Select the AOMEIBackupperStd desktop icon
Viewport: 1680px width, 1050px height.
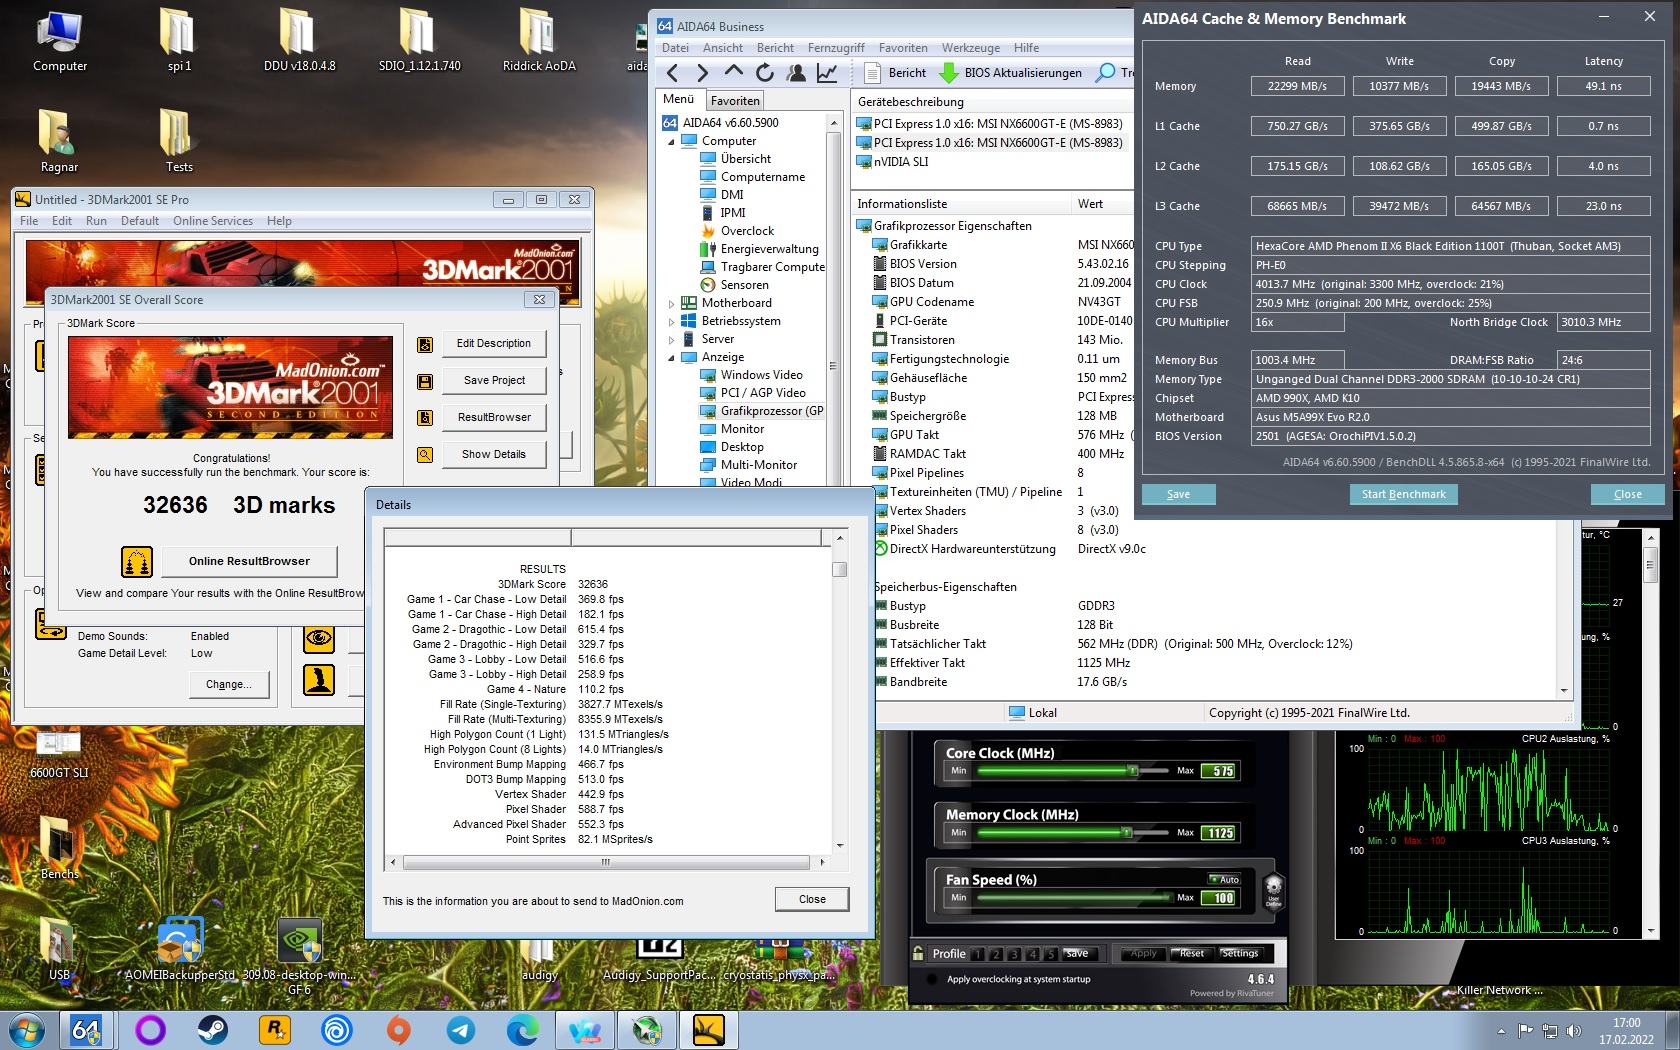(180, 950)
